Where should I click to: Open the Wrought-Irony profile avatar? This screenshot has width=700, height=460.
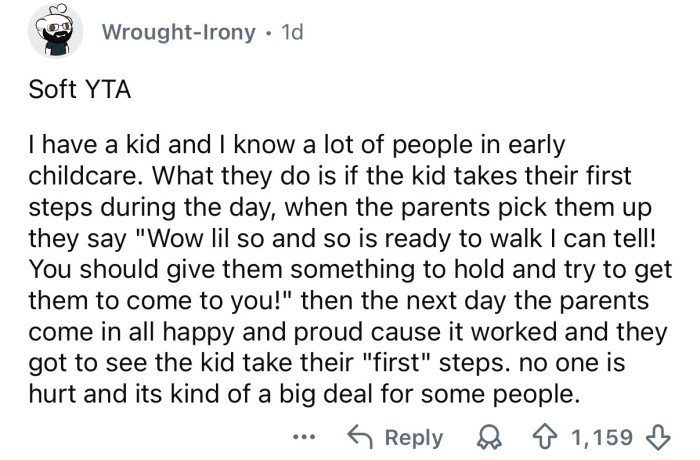pyautogui.click(x=55, y=31)
